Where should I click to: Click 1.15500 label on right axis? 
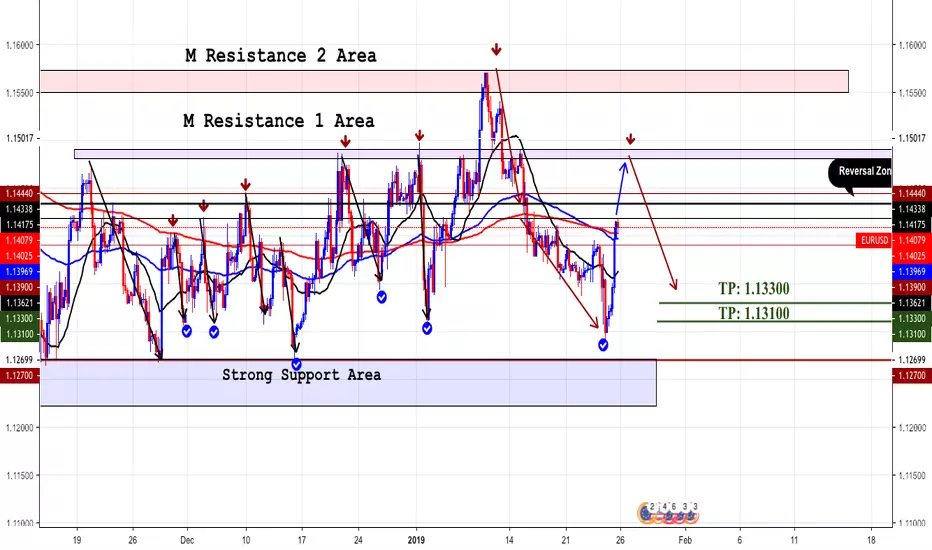[912, 92]
